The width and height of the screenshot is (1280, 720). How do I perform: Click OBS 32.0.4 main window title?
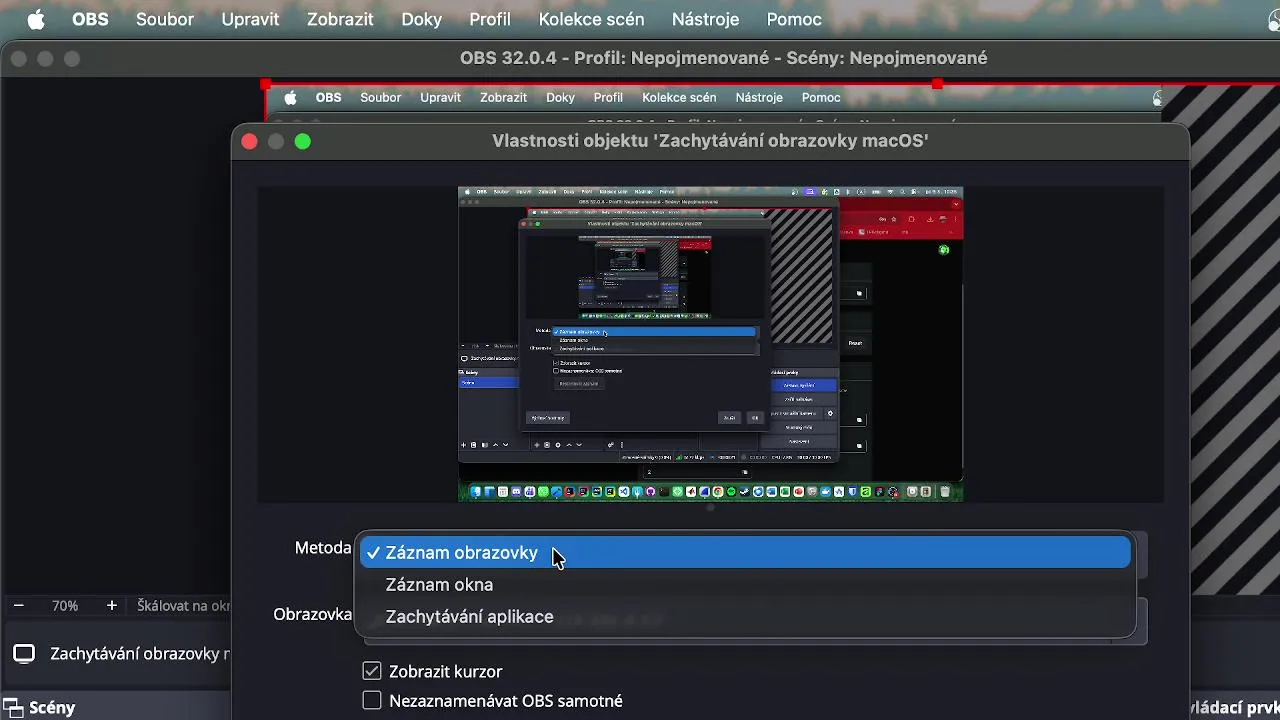click(724, 58)
